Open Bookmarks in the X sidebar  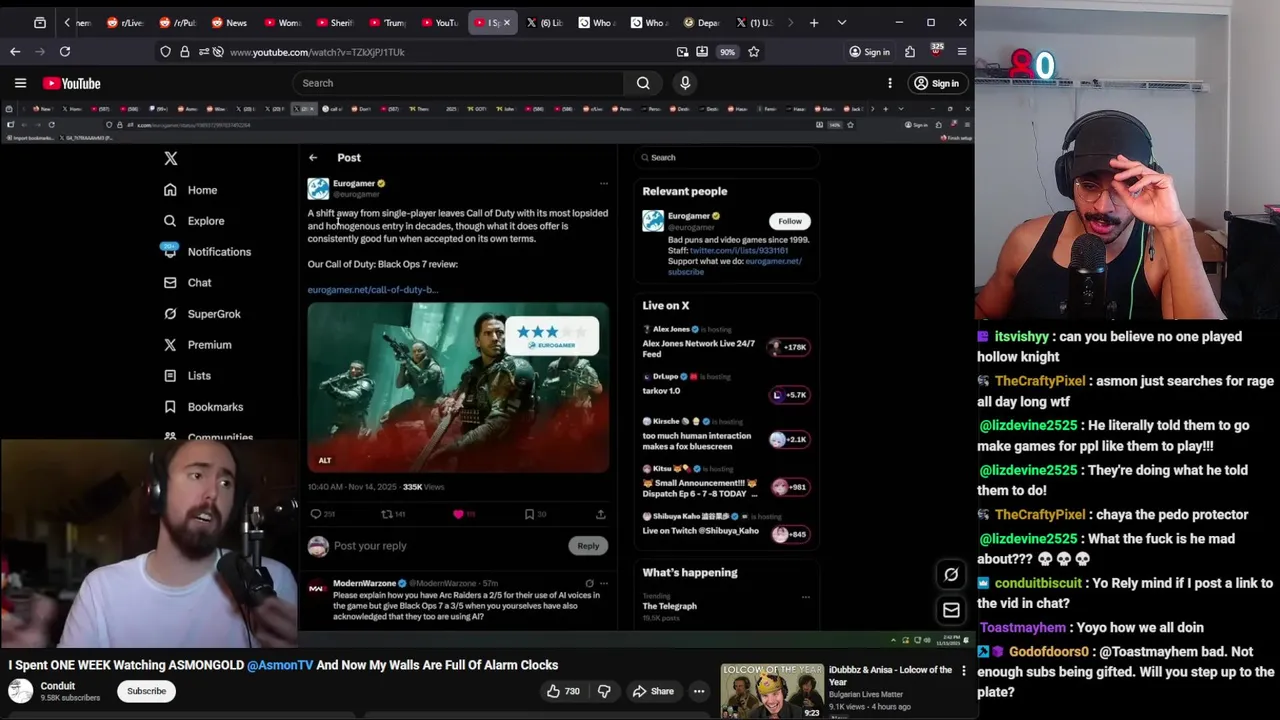(203, 407)
